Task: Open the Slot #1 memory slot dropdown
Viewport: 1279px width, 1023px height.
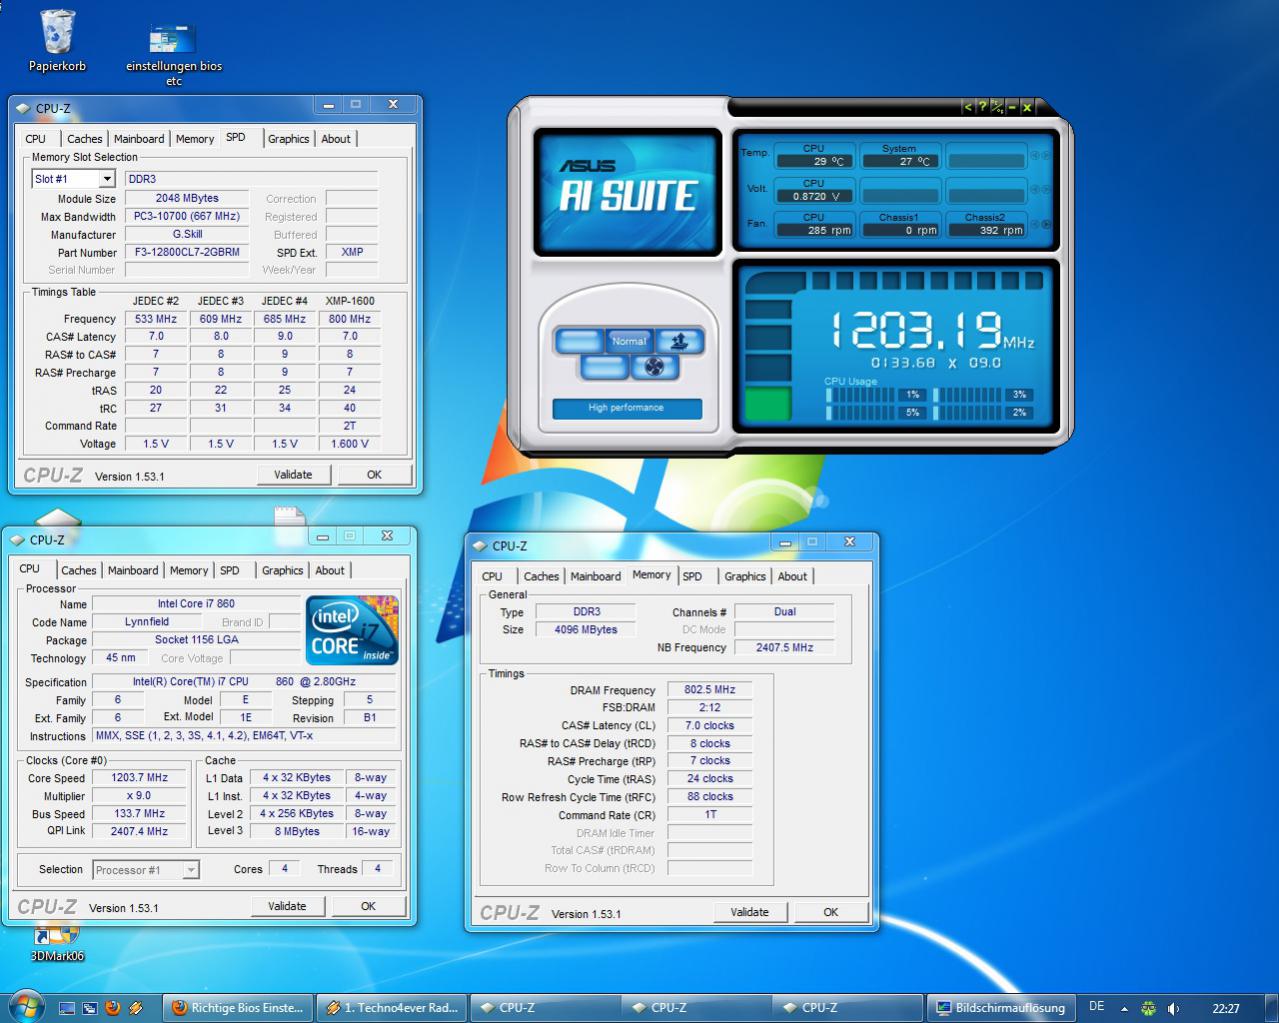Action: [107, 179]
